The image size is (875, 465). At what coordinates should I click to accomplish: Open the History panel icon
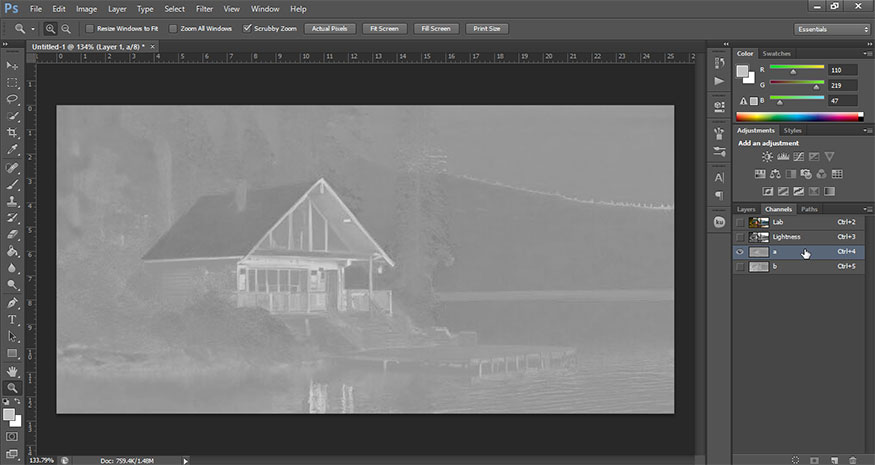coord(719,63)
